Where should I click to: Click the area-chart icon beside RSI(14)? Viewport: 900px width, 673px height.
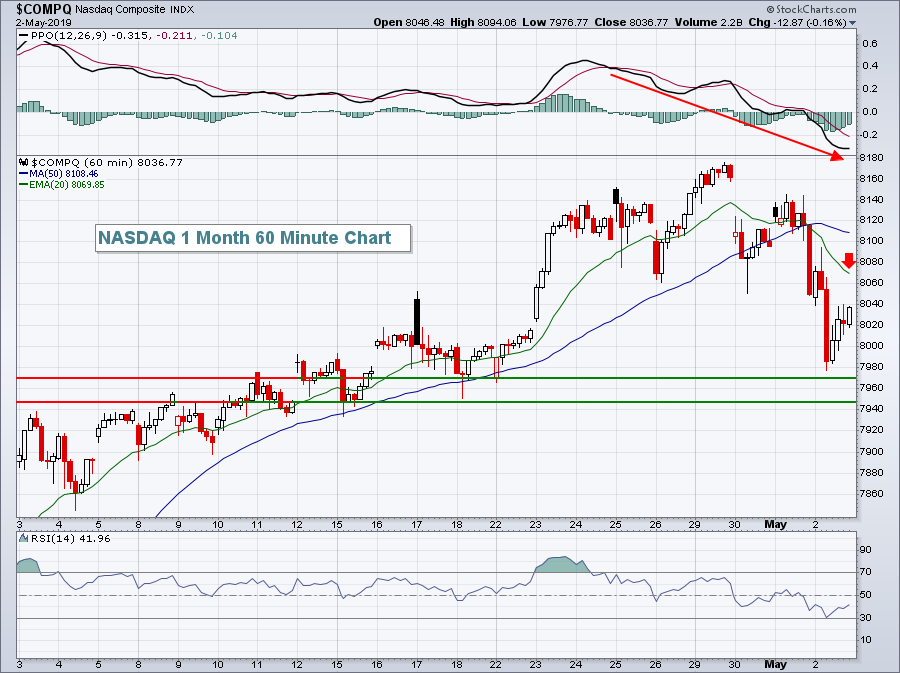23,538
